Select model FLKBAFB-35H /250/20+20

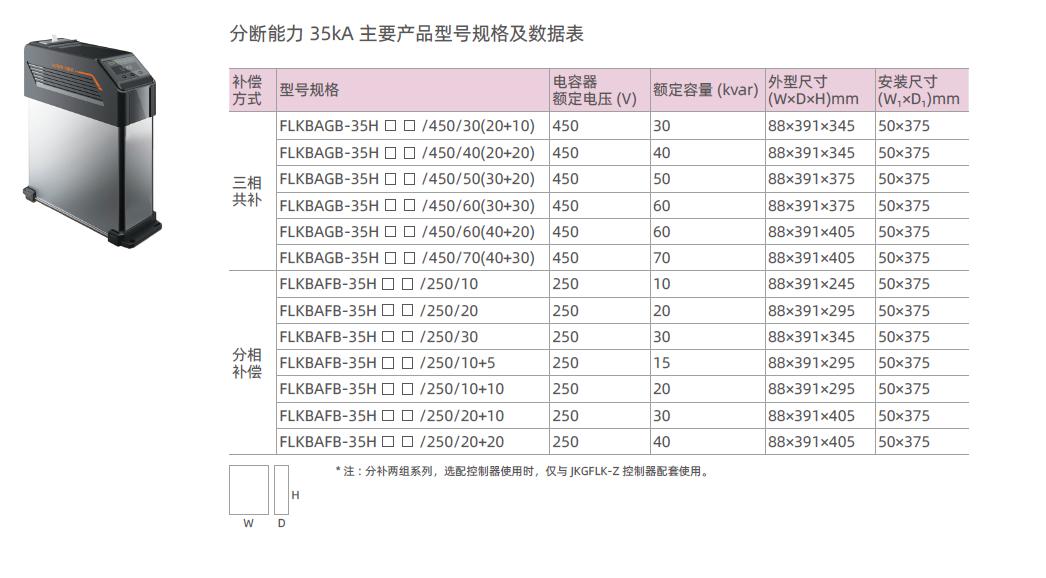click(392, 442)
